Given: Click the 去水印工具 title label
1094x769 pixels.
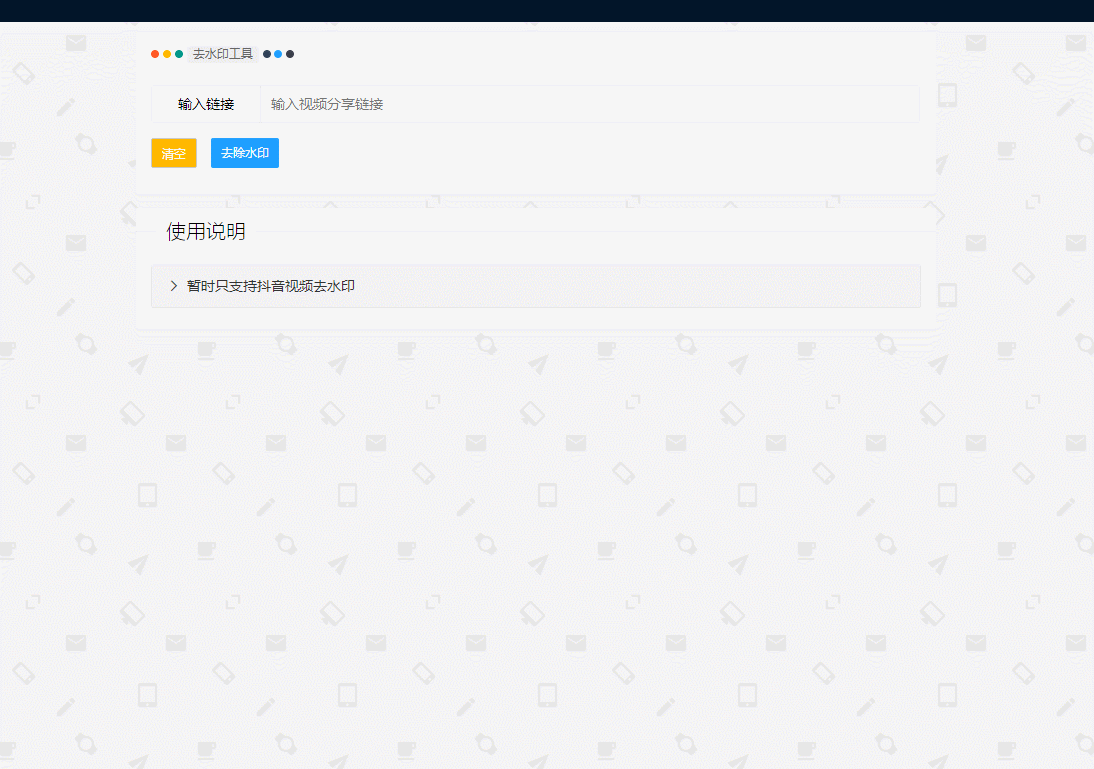Looking at the screenshot, I should coord(223,54).
